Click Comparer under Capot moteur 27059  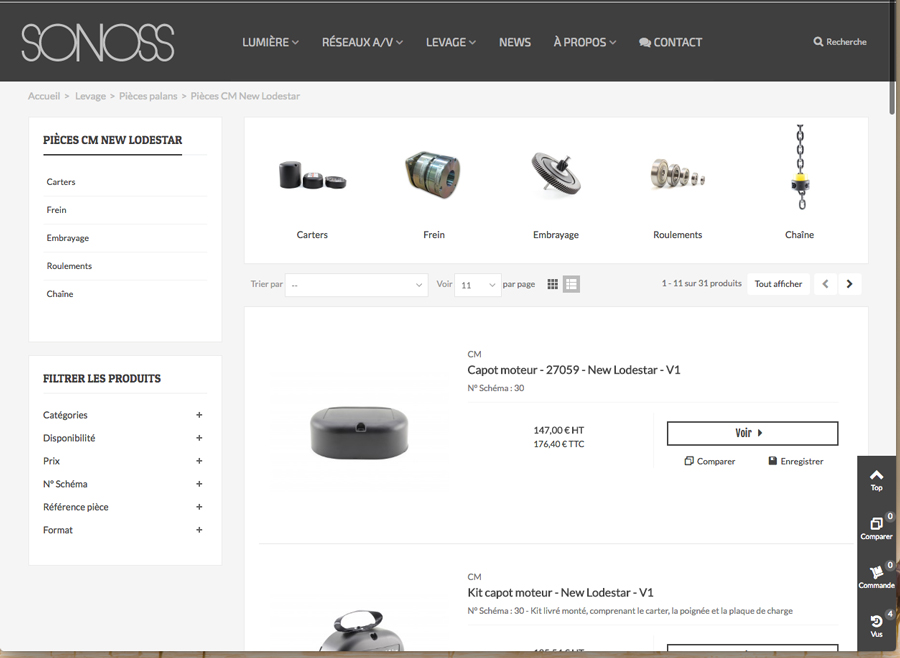coord(709,461)
